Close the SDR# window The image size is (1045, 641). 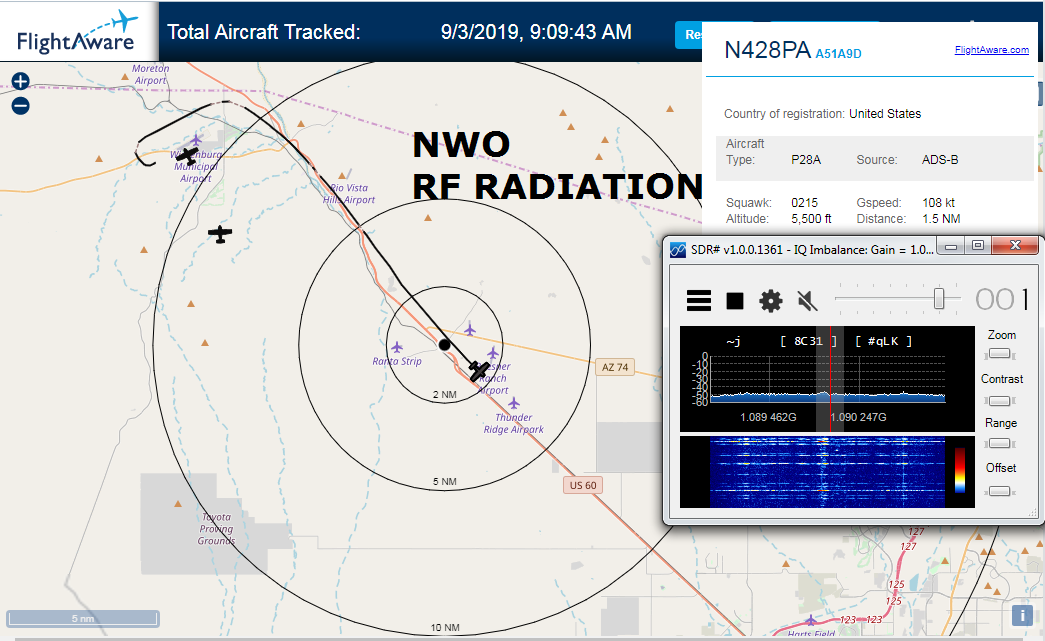[x=1015, y=246]
